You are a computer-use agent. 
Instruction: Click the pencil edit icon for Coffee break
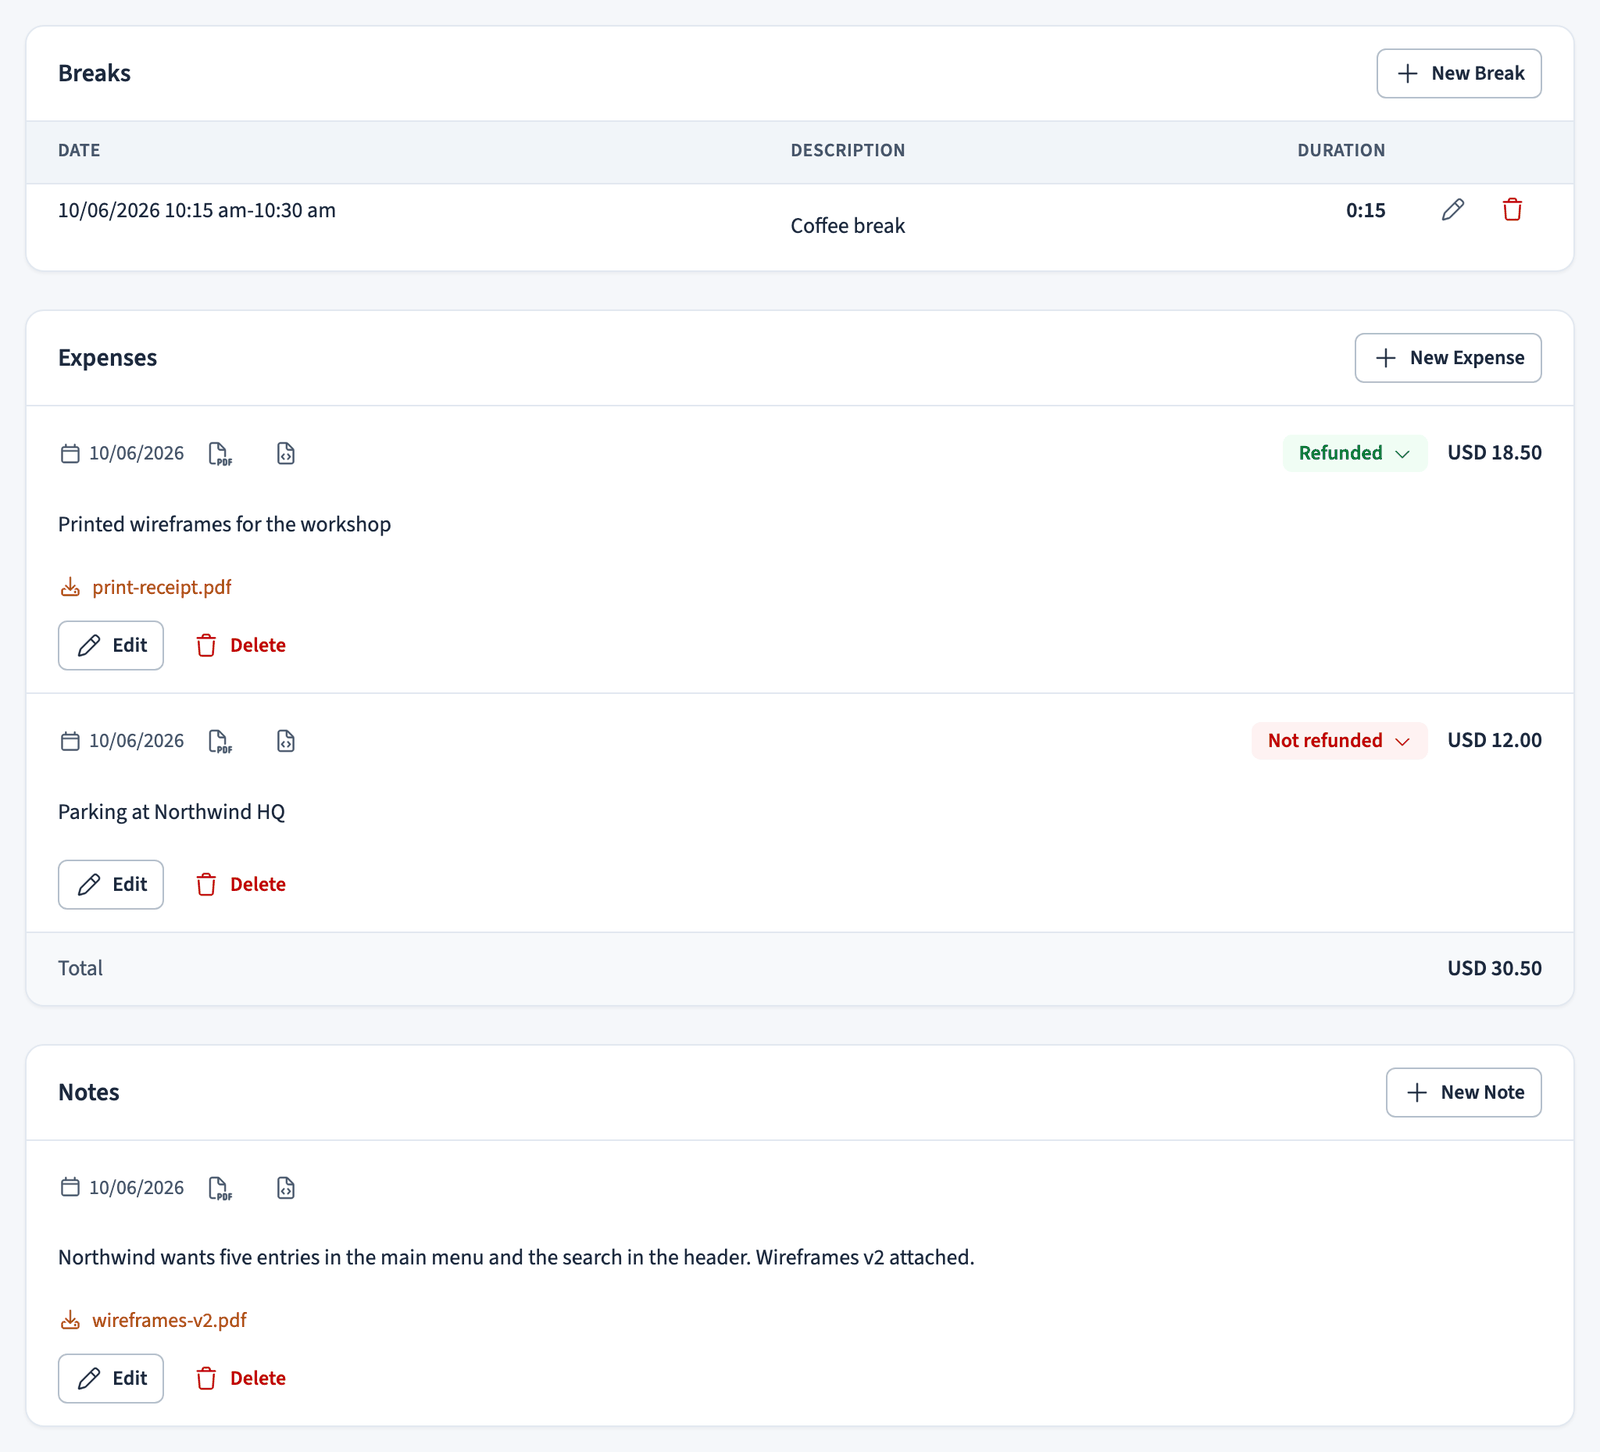click(x=1453, y=210)
